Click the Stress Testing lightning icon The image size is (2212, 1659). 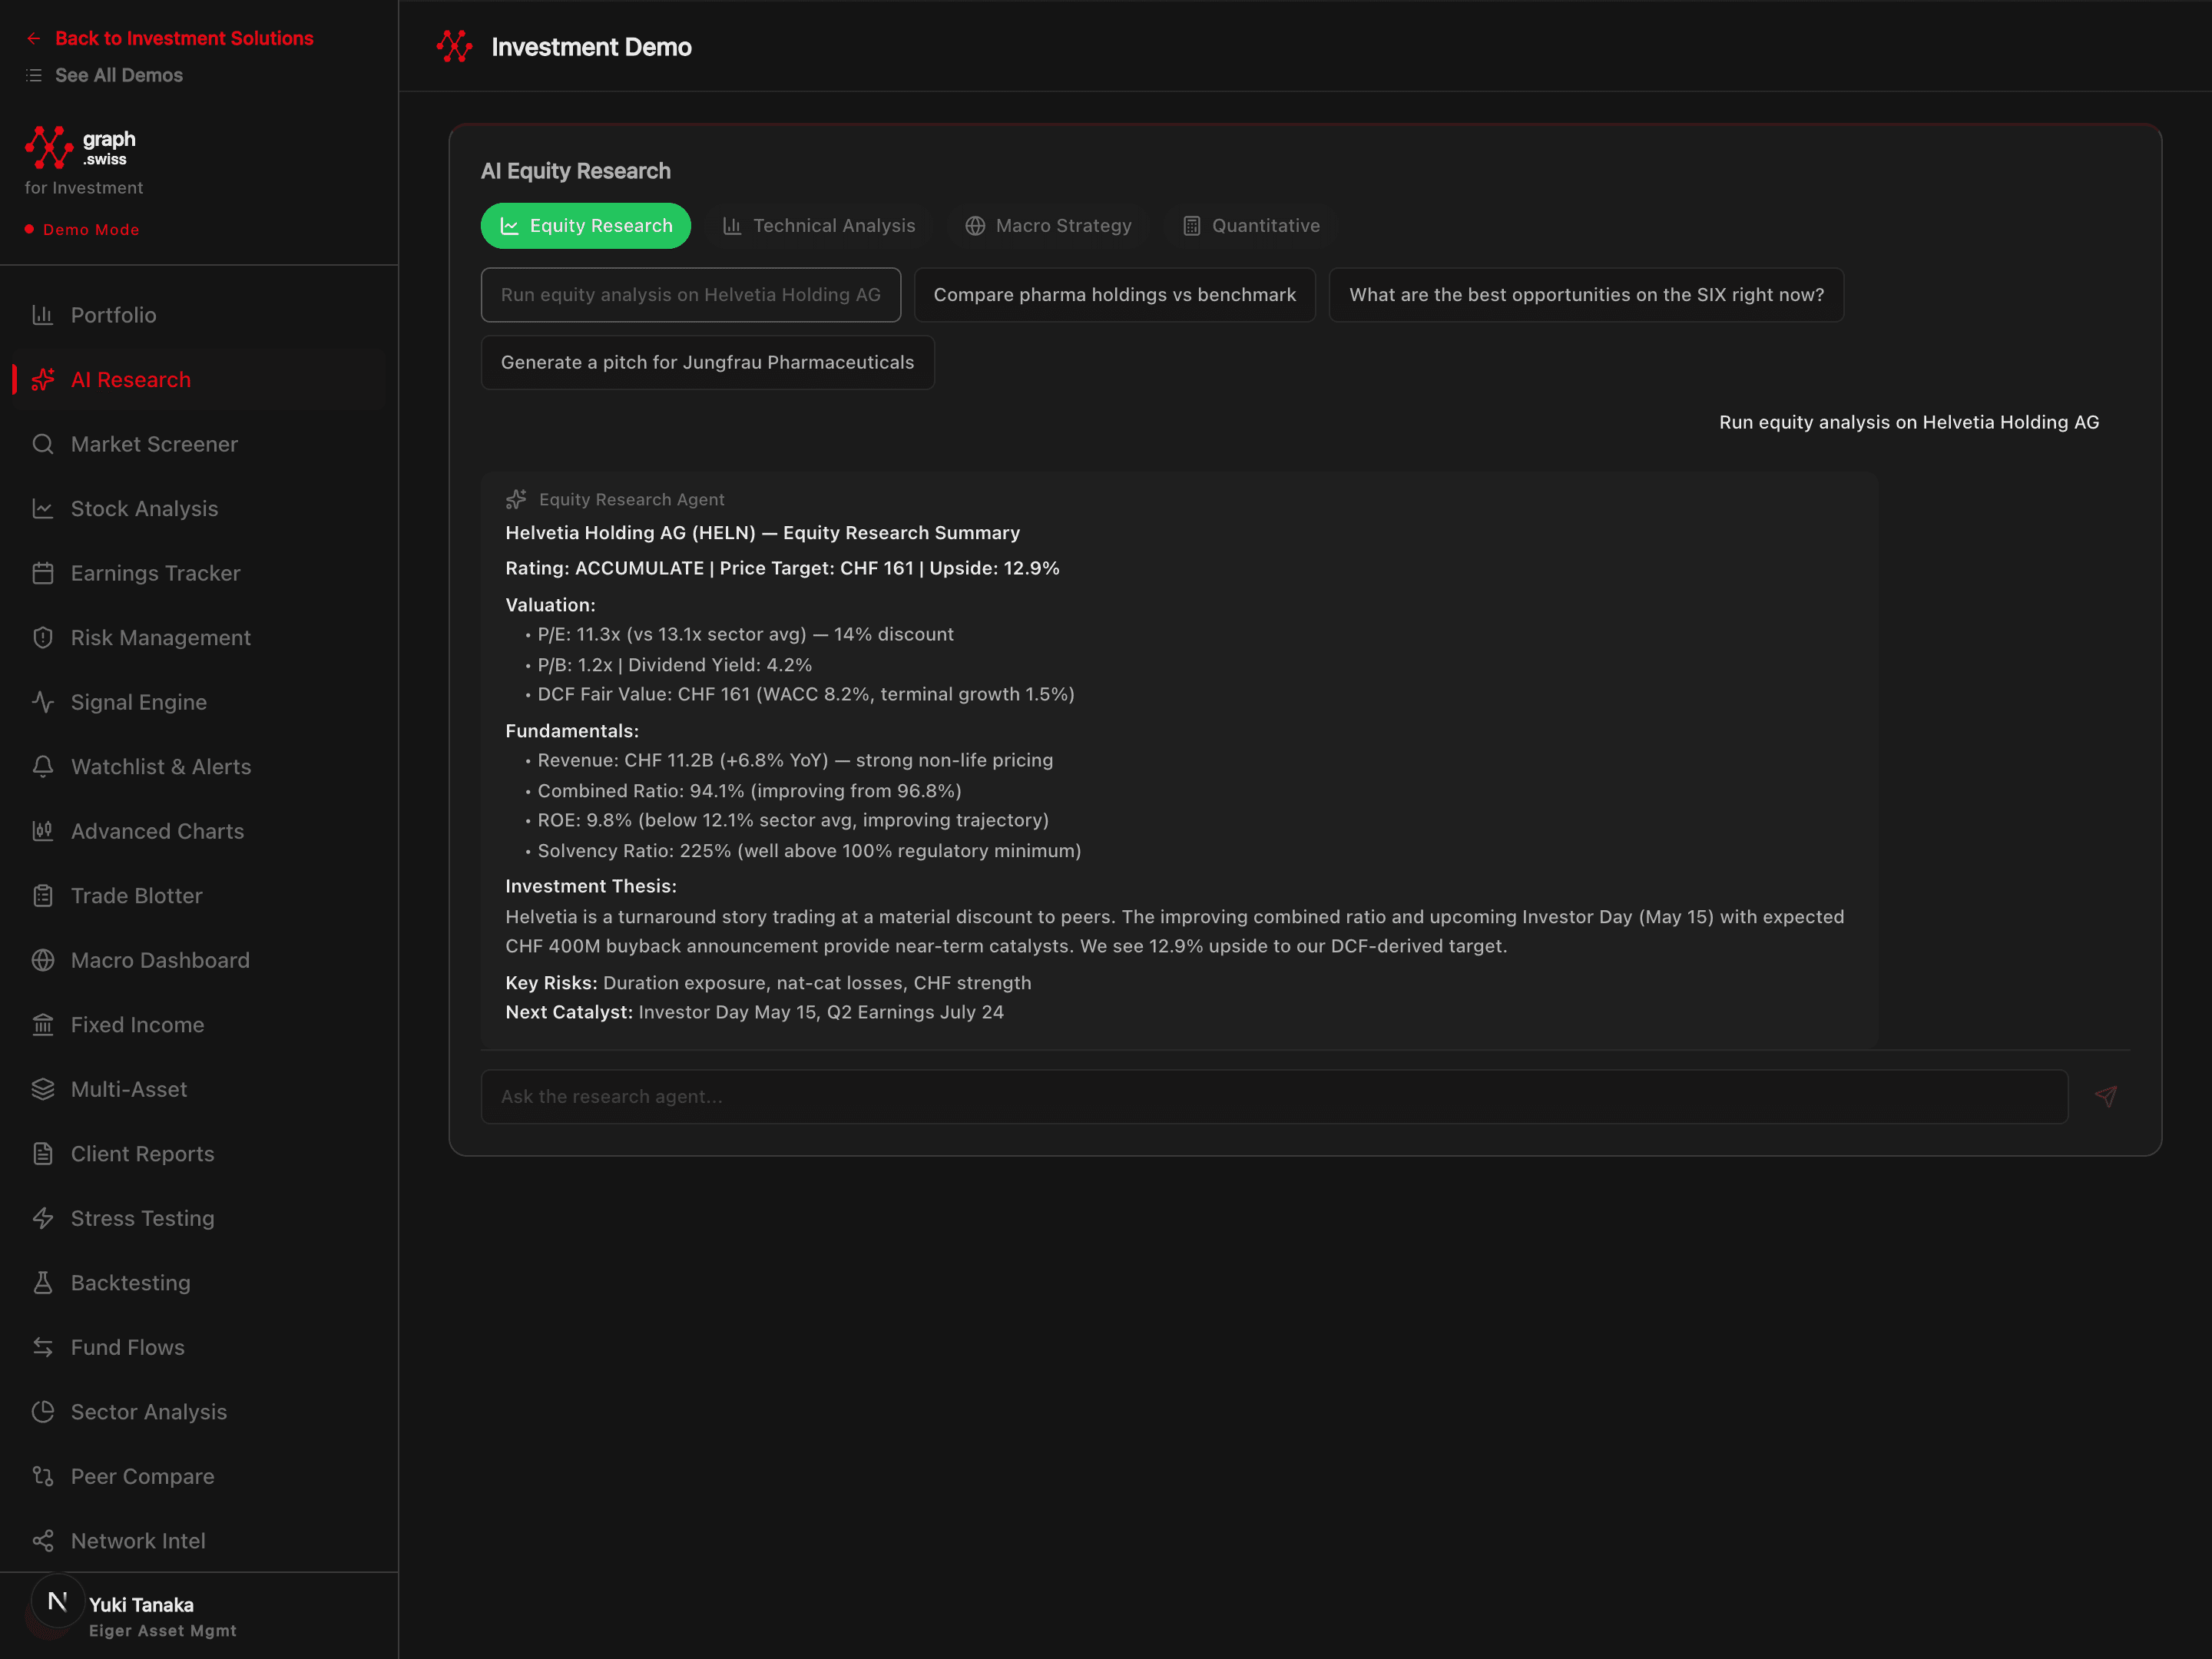pos(42,1218)
